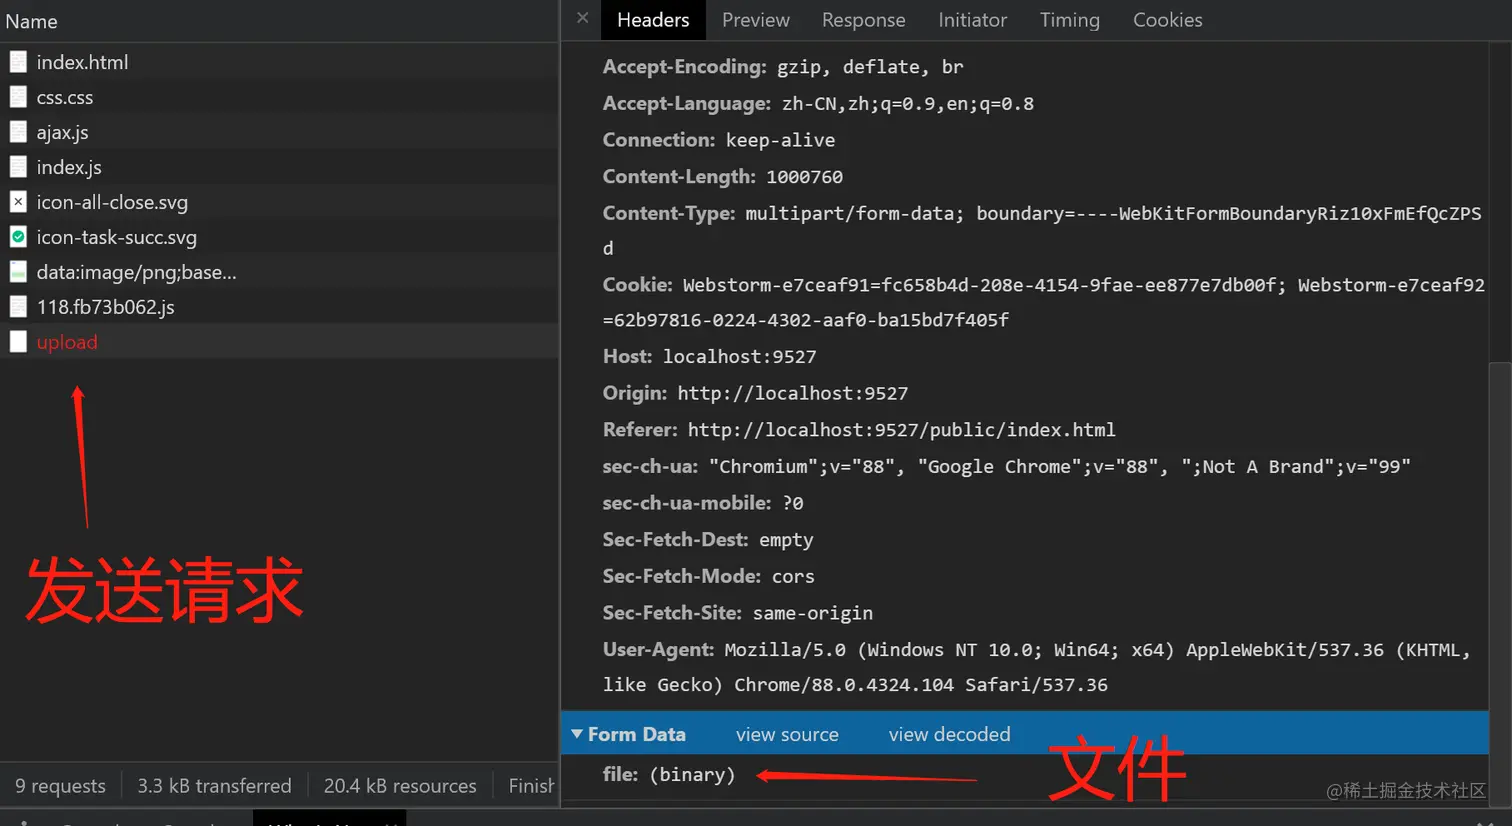Click Sec-Fetch-Dest: empty header
1512x826 pixels.
point(708,540)
